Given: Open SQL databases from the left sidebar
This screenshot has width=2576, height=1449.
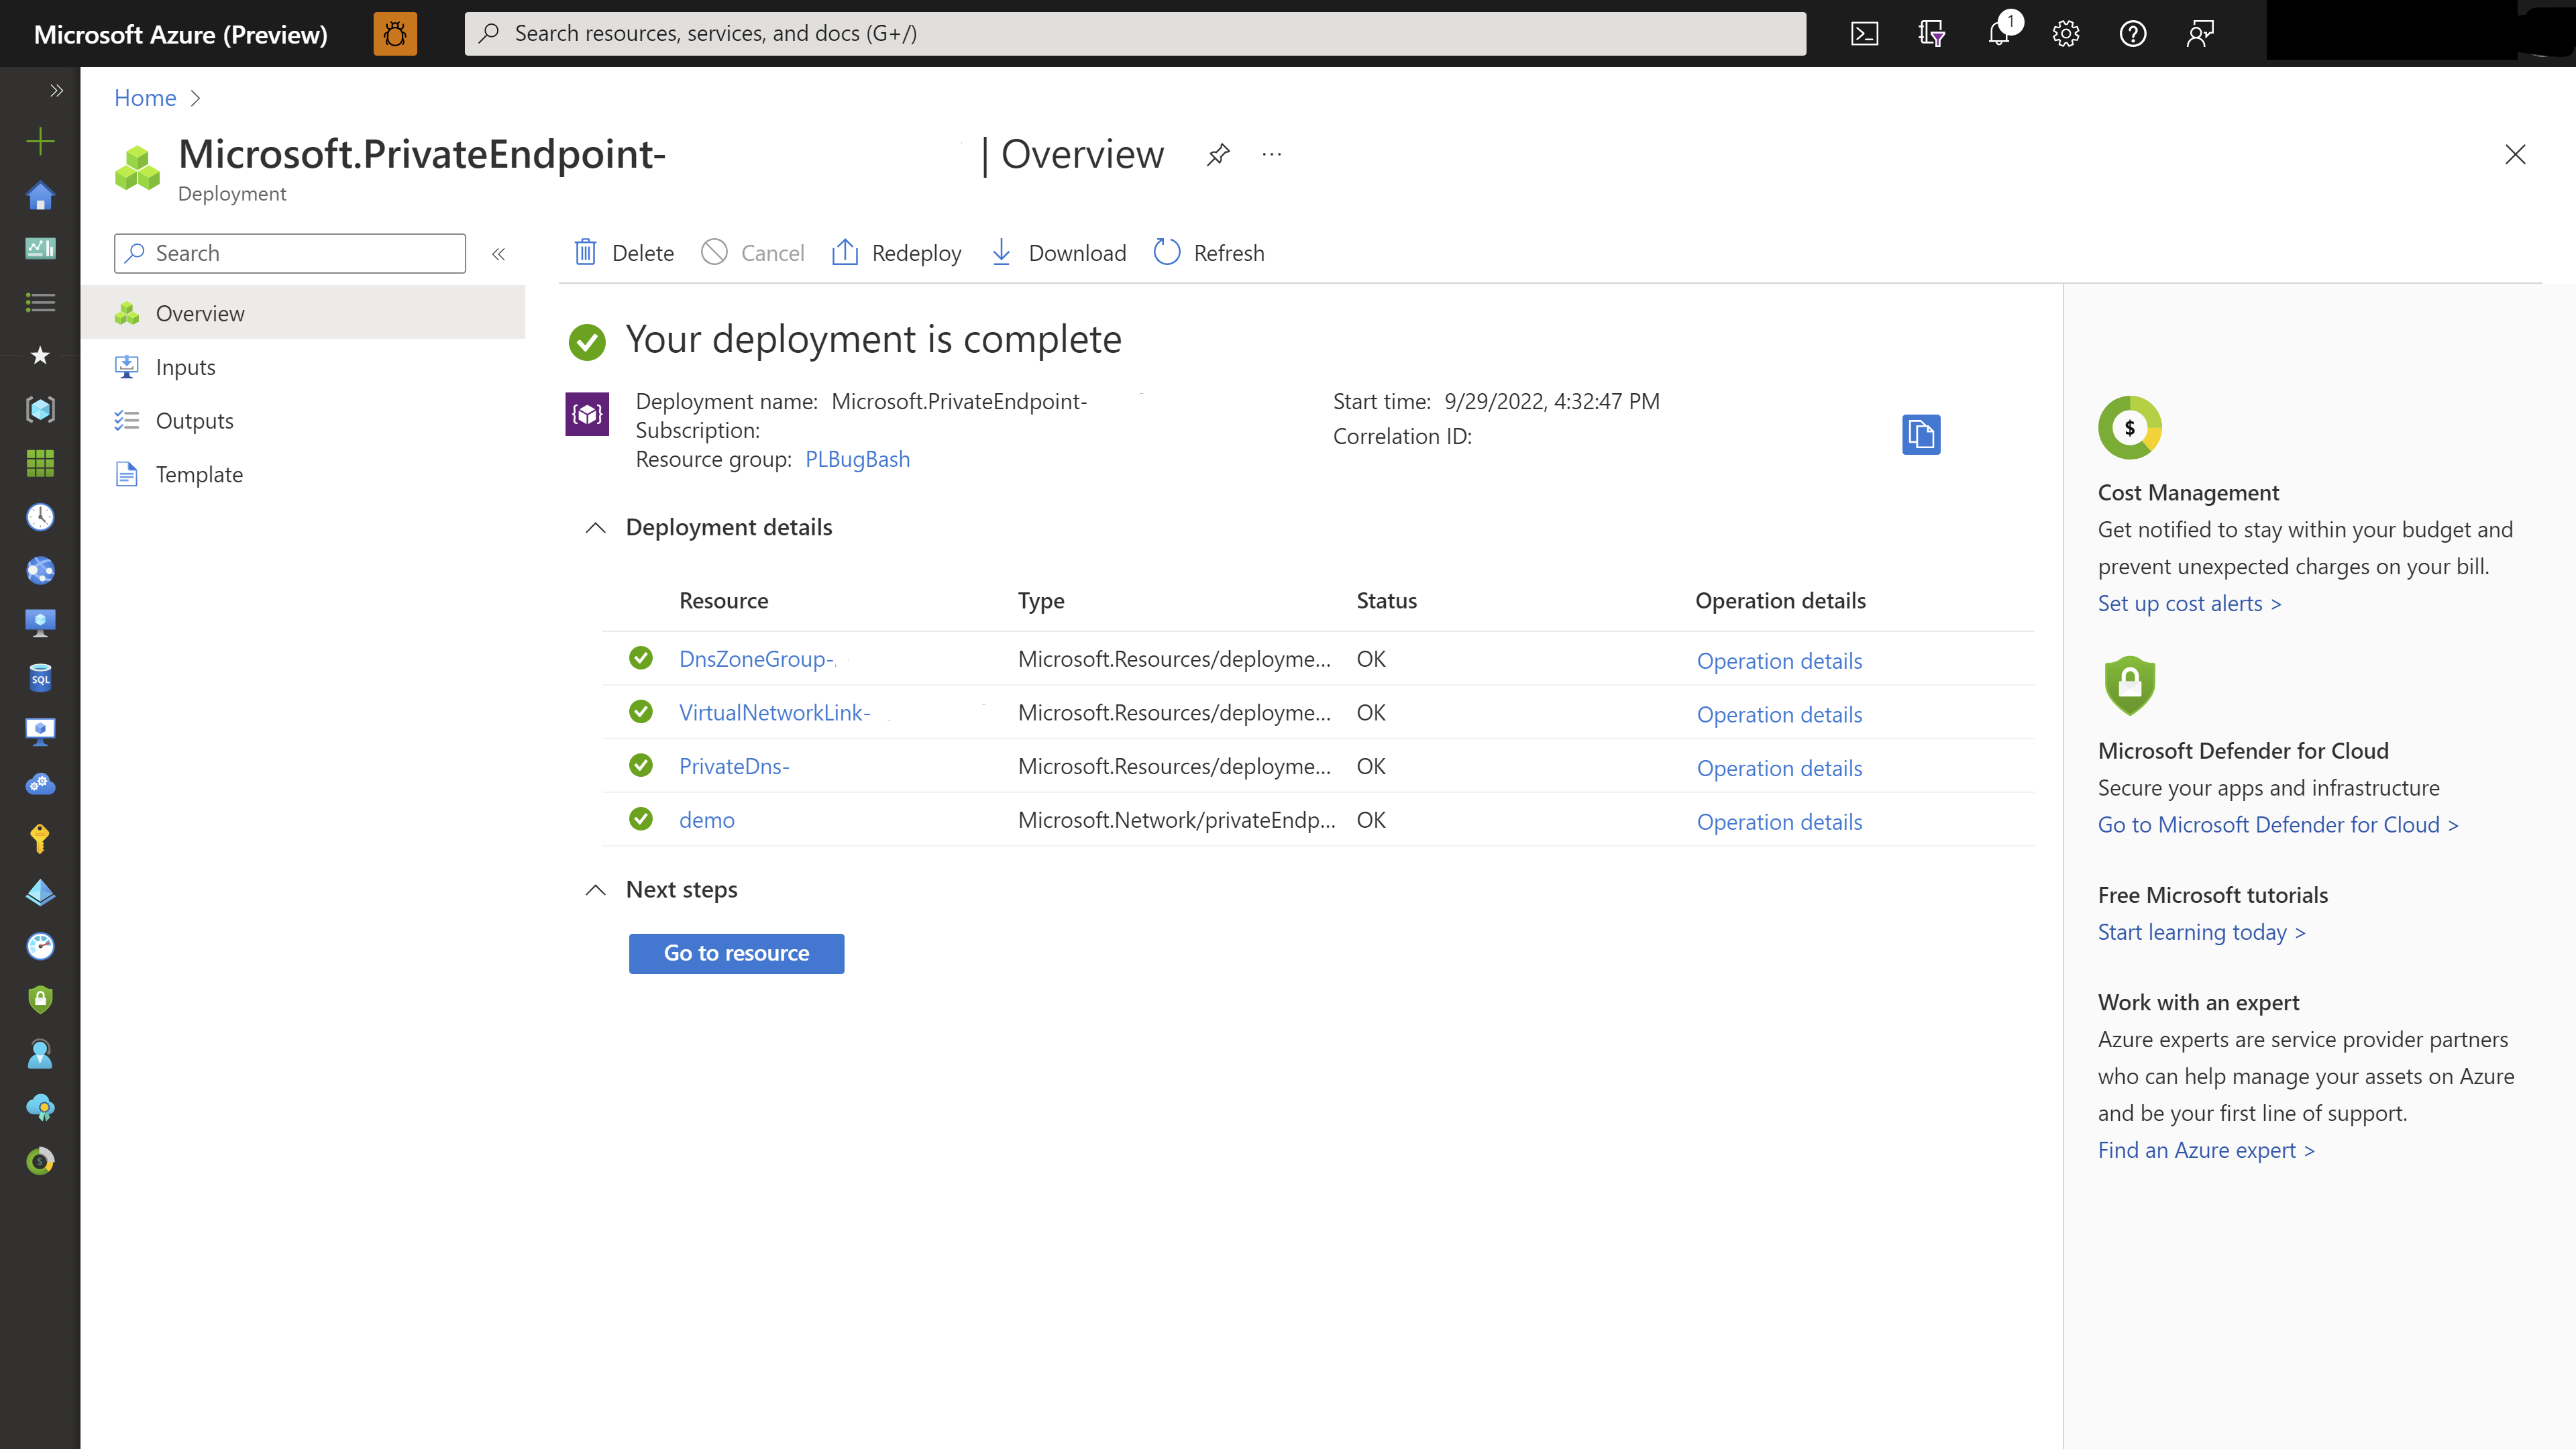Looking at the screenshot, I should tap(40, 677).
